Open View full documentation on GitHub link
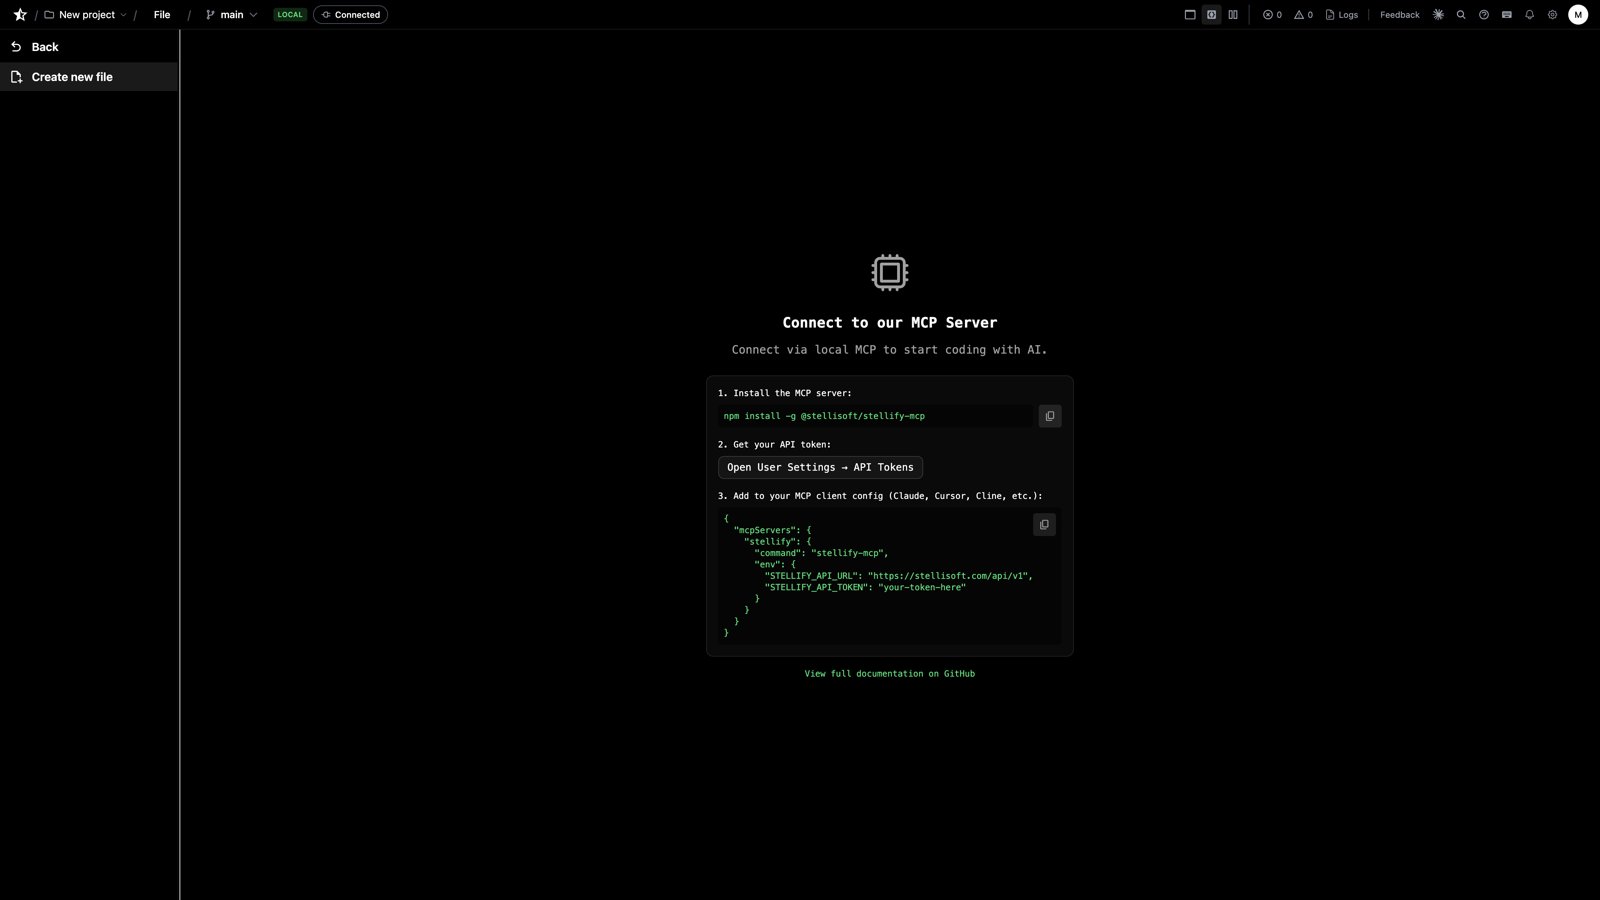 pyautogui.click(x=889, y=674)
